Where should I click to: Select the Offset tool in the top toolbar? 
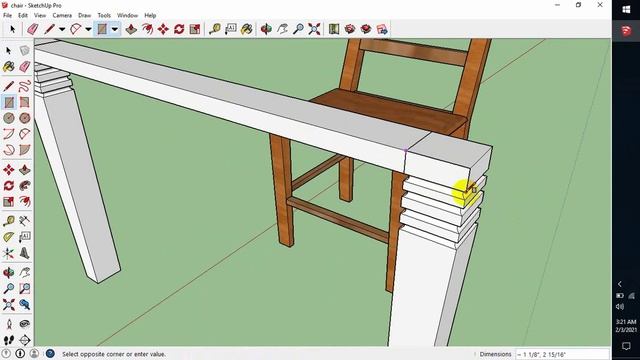coord(147,29)
